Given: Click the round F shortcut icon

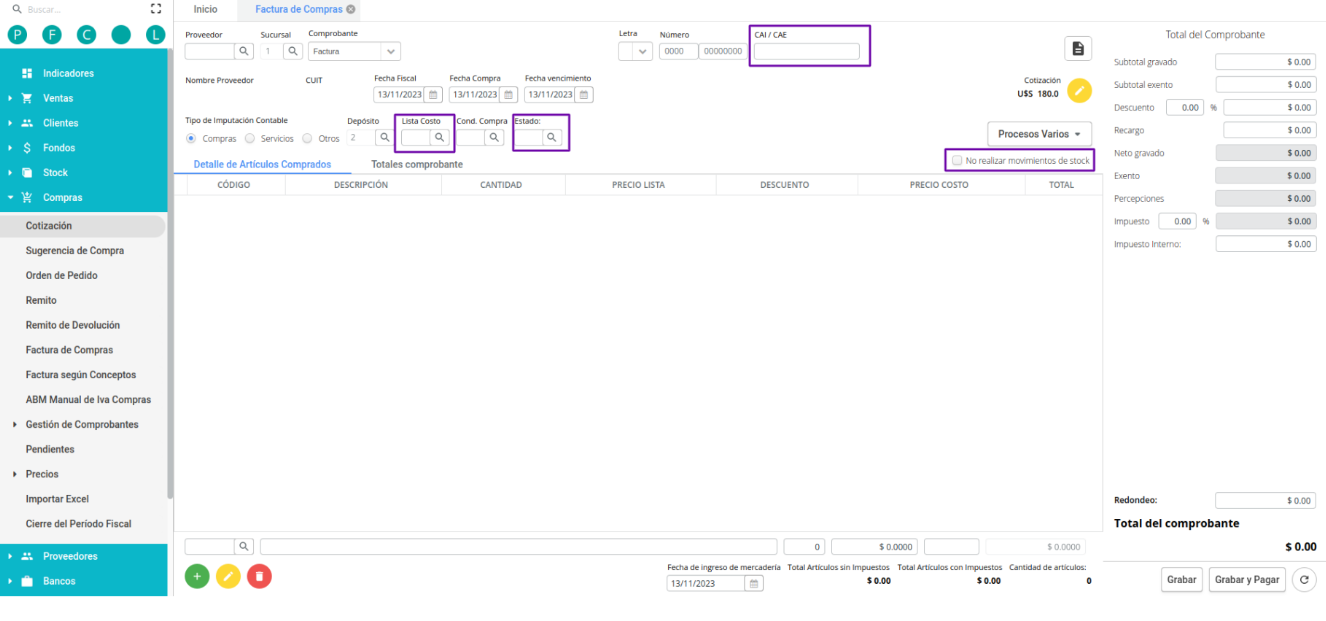Looking at the screenshot, I should (x=52, y=34).
